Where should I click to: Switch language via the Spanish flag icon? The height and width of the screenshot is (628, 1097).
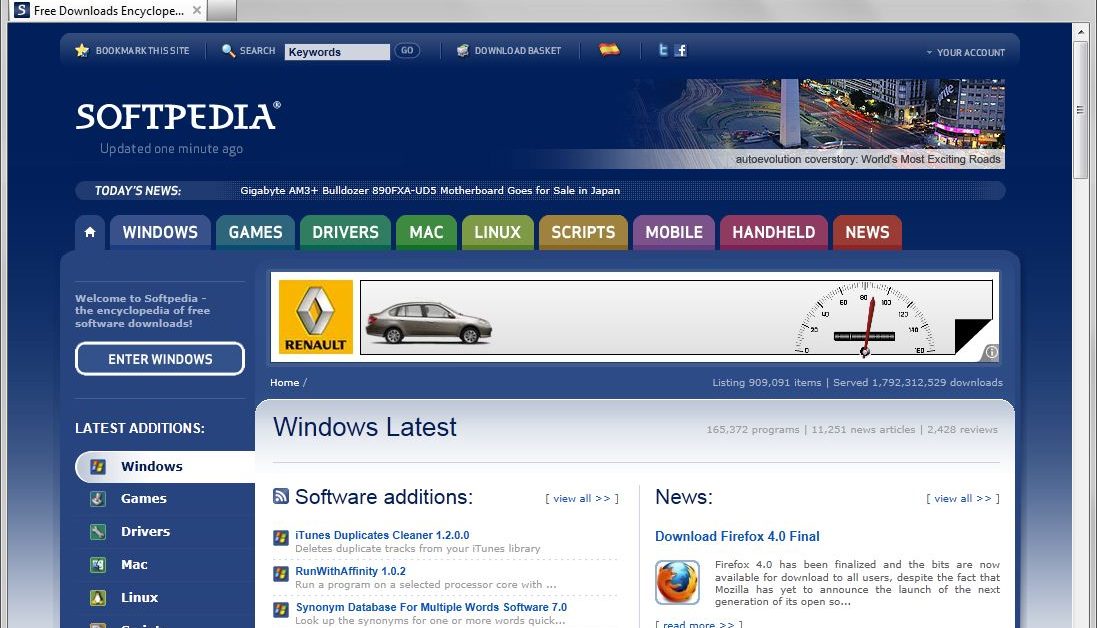click(609, 50)
